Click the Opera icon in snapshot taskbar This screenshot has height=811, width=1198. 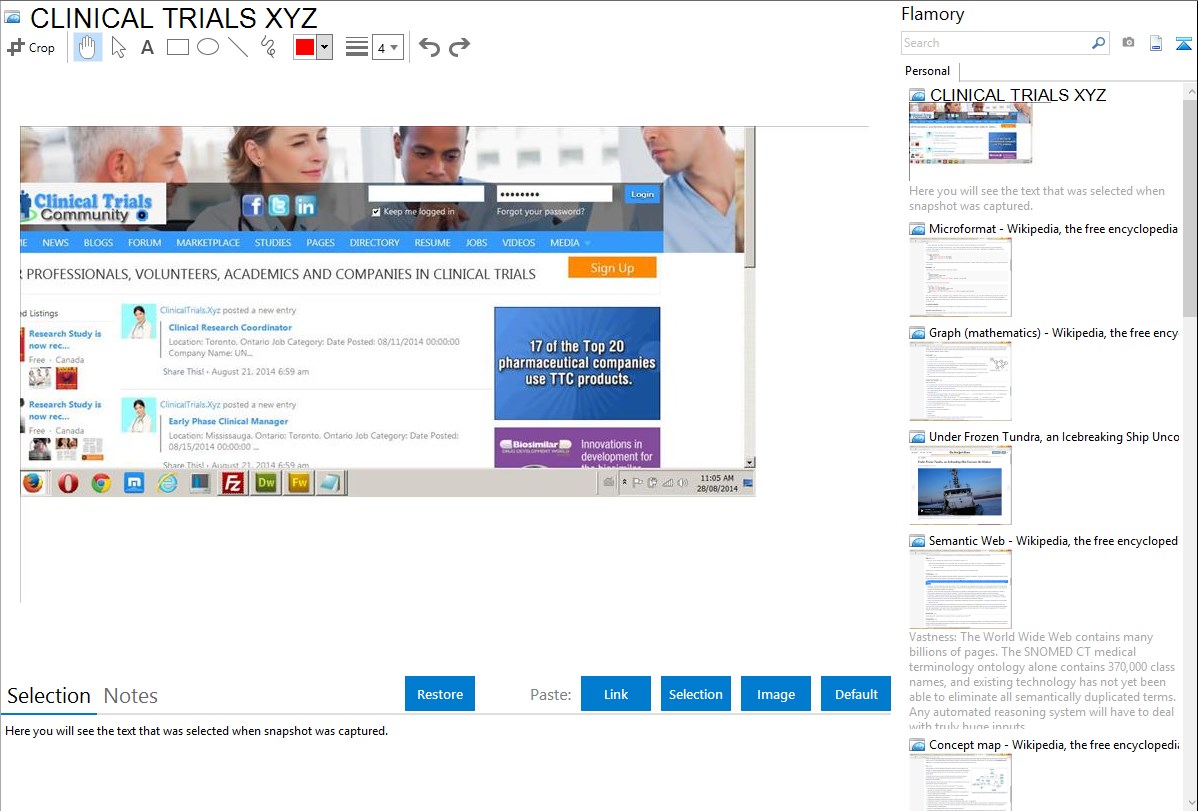68,483
